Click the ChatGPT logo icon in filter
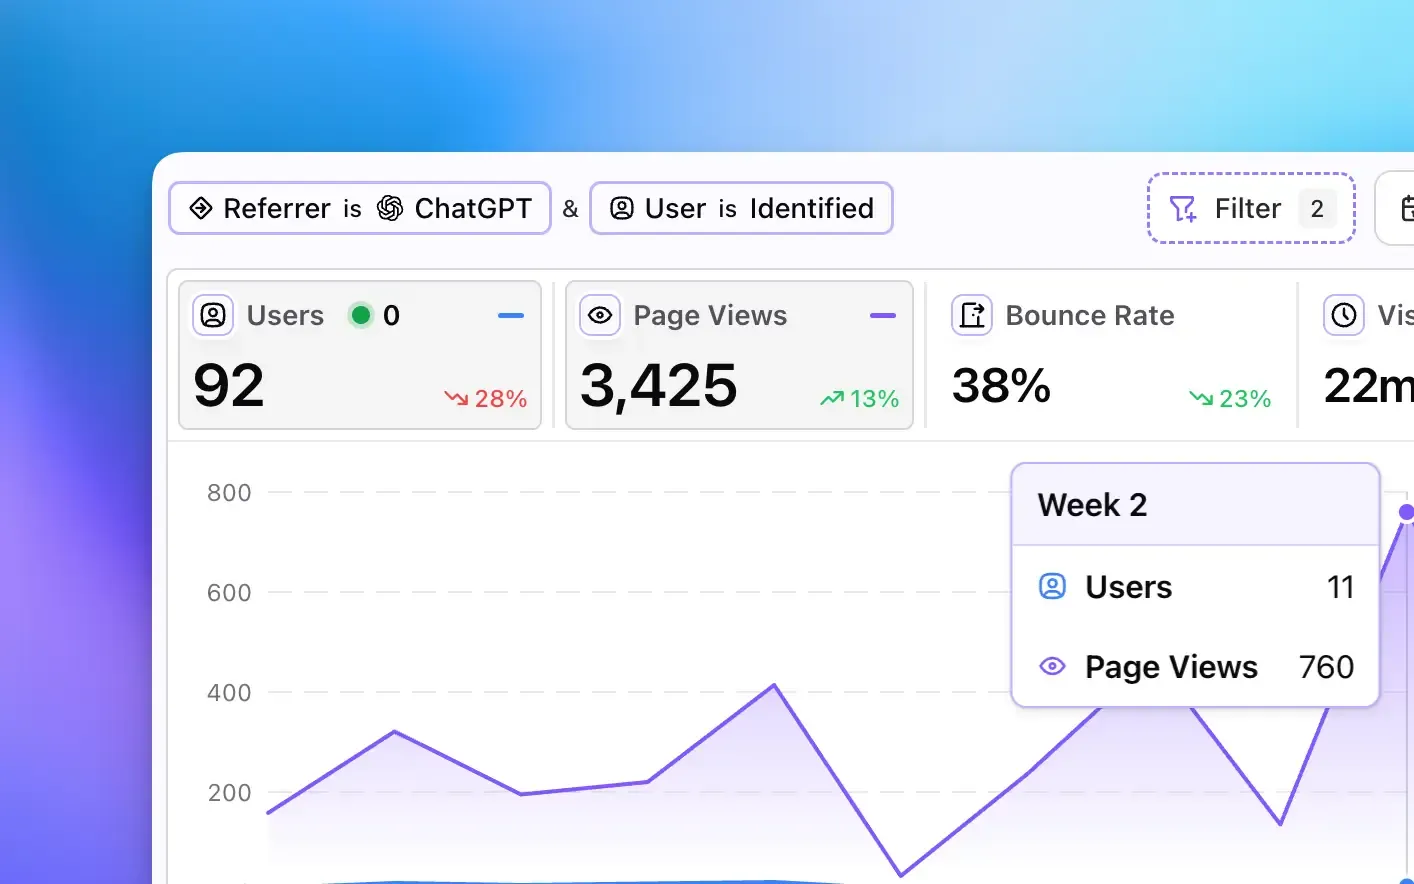The height and width of the screenshot is (884, 1414). tap(390, 208)
